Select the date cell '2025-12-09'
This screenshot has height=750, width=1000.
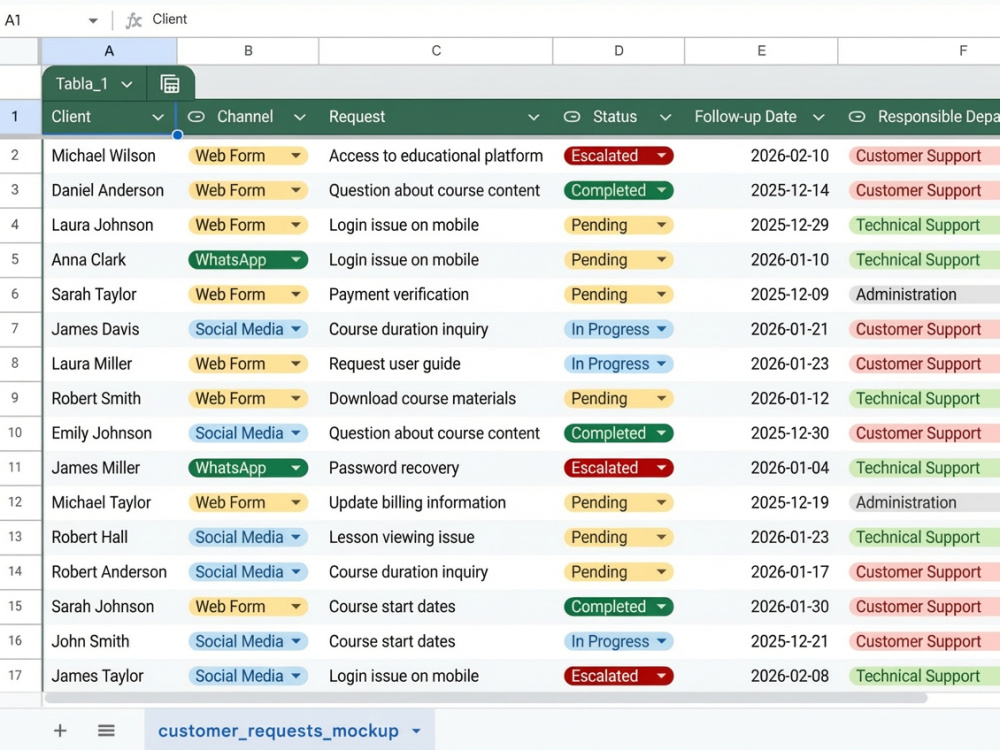pyautogui.click(x=761, y=295)
